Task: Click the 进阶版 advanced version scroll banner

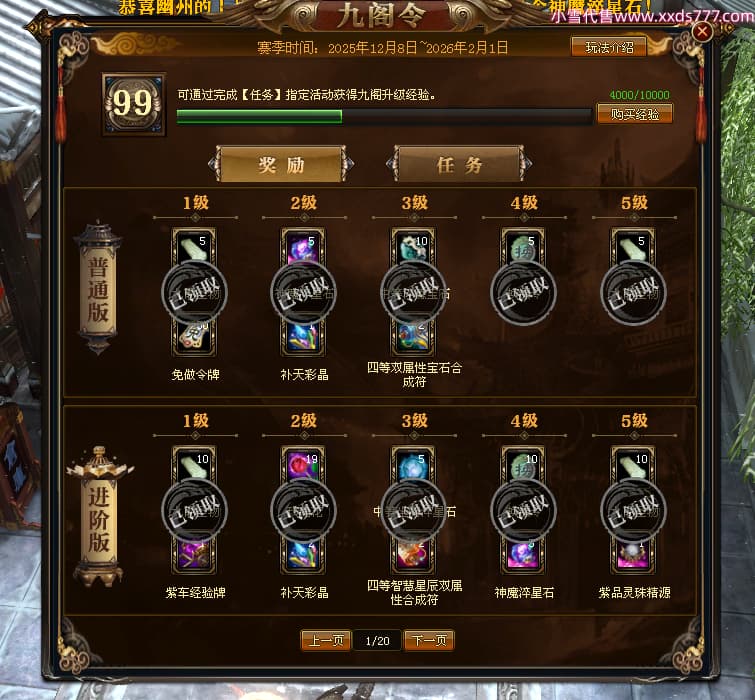Action: (99, 518)
